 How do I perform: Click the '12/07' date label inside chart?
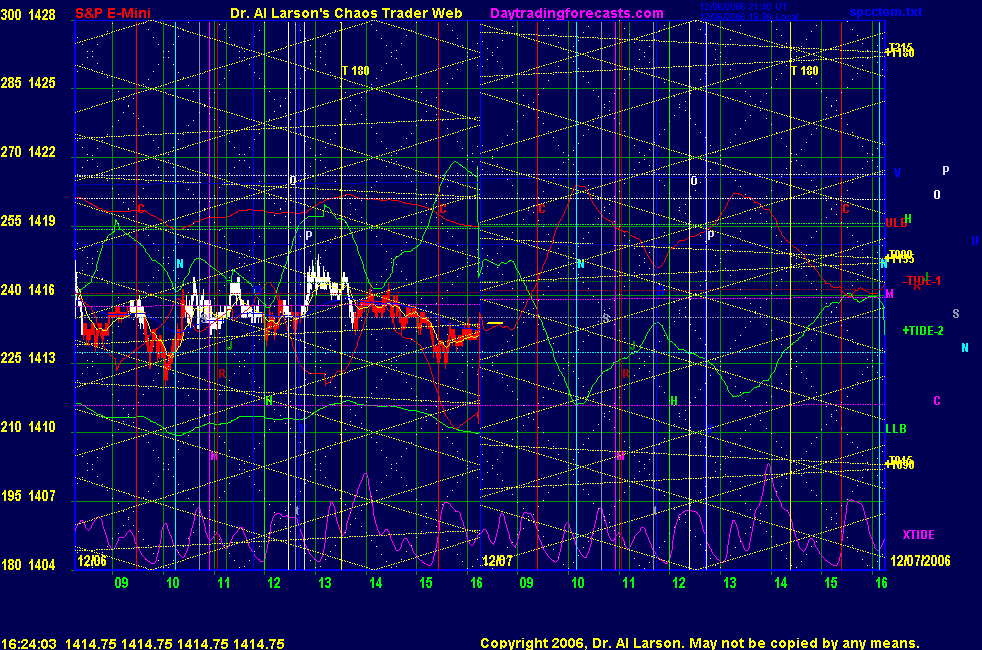(x=497, y=560)
